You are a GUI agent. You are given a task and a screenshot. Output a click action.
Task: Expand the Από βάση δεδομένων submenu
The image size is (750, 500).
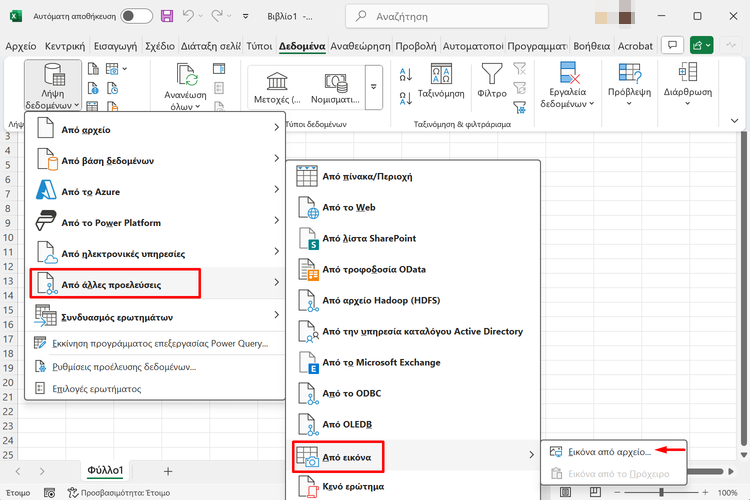click(x=155, y=161)
